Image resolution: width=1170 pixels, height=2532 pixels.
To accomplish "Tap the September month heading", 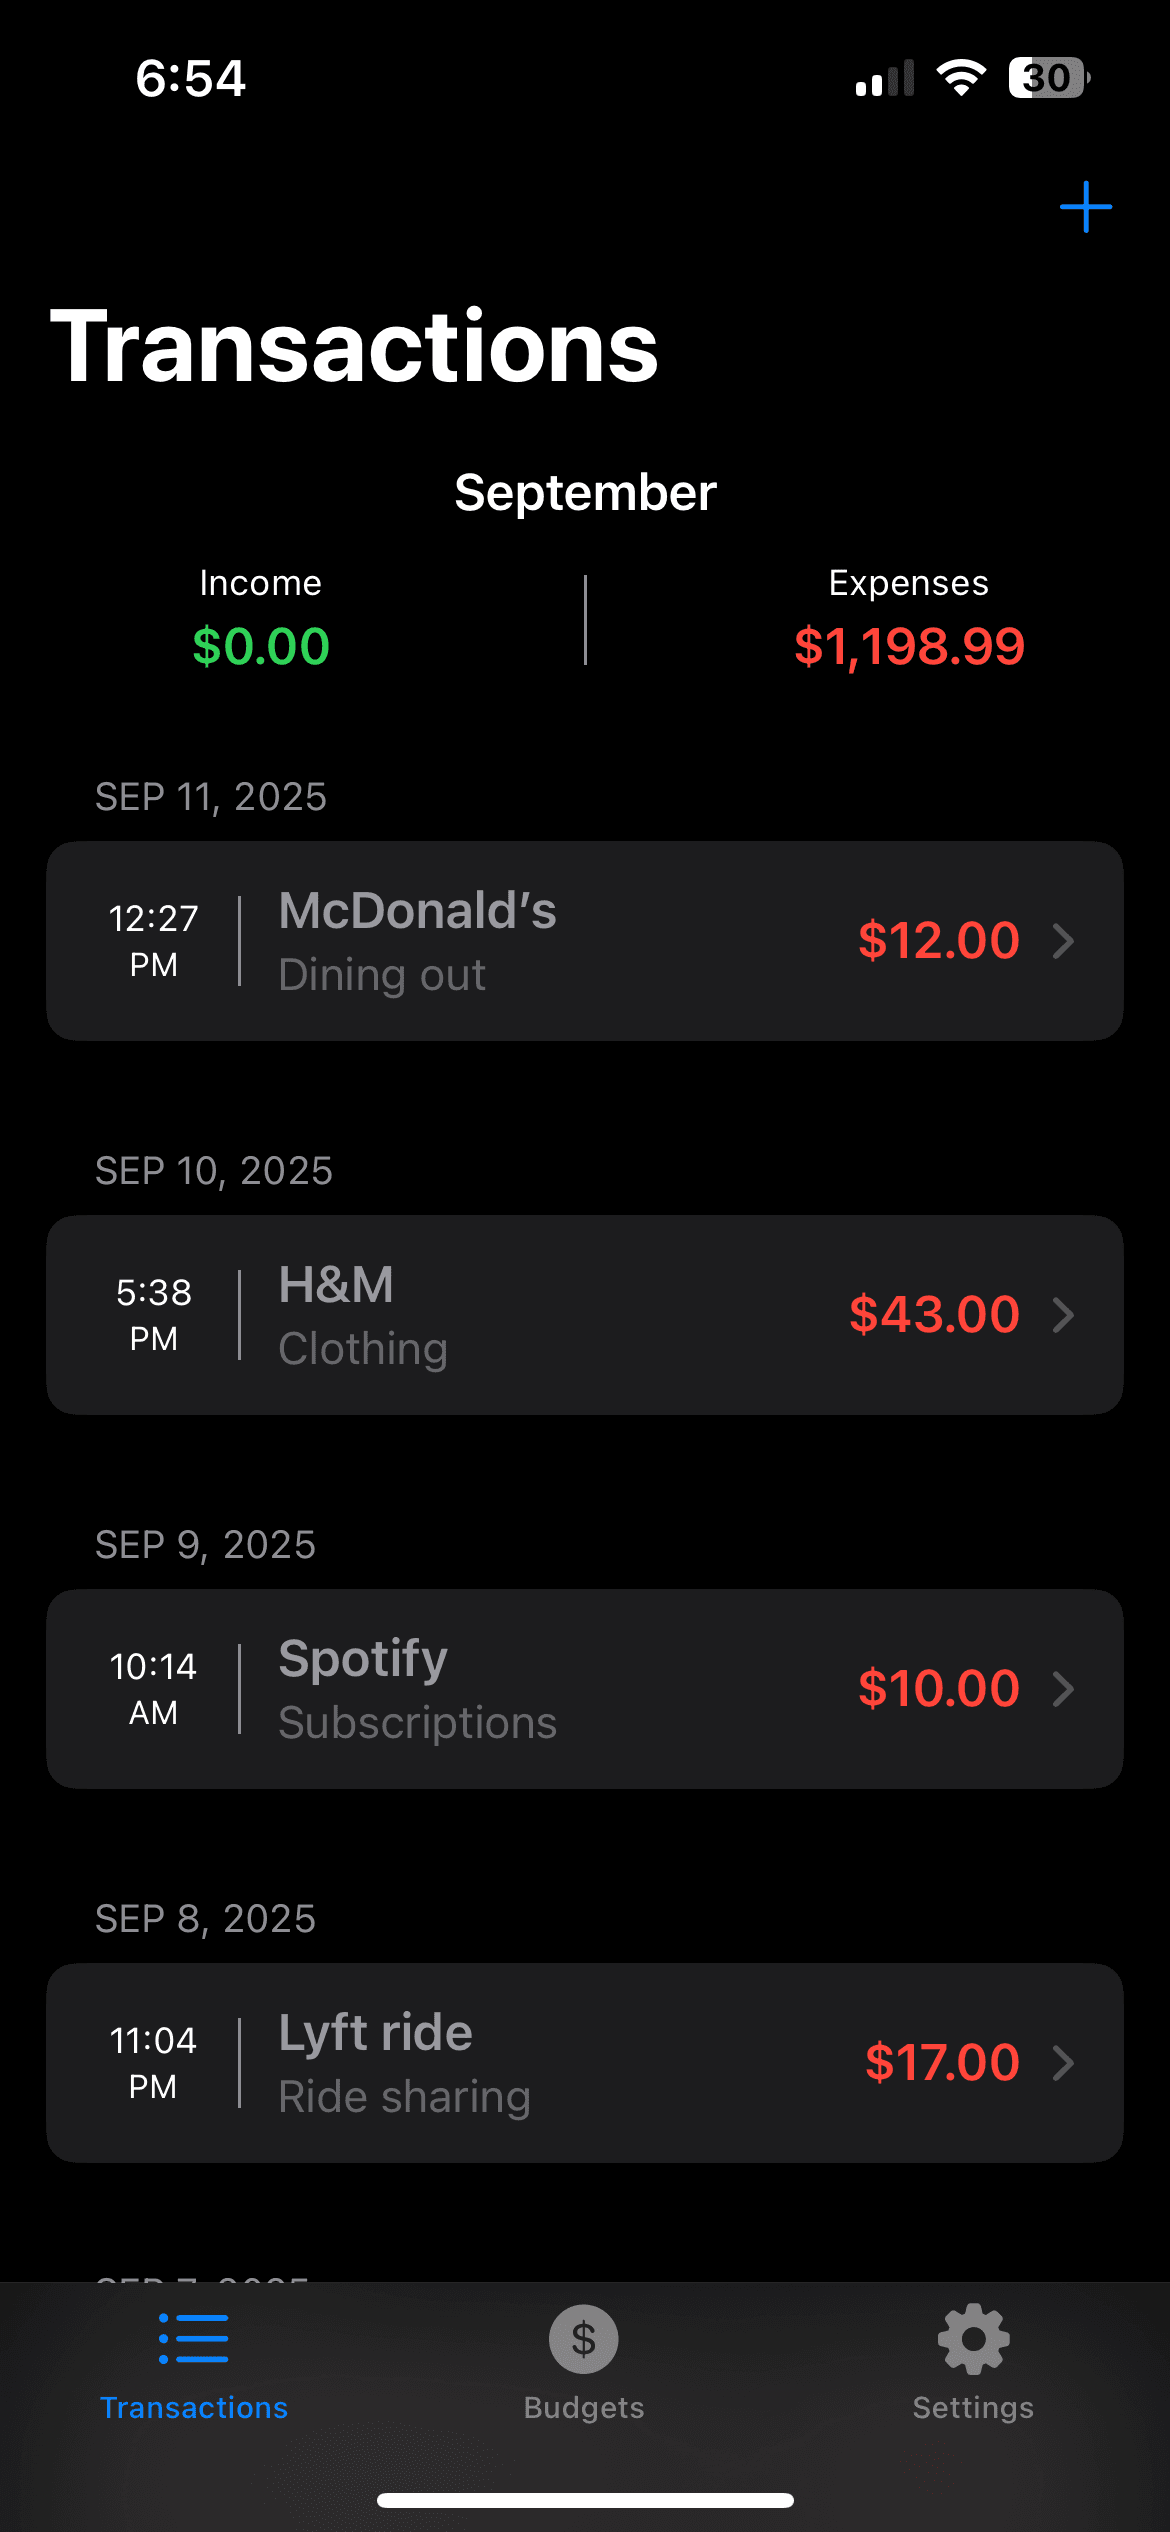I will (x=585, y=492).
